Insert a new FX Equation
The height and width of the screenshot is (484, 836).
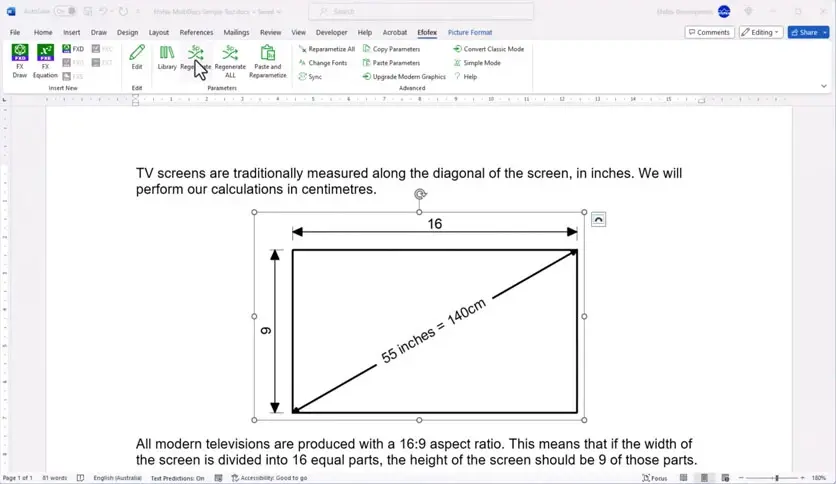45,61
